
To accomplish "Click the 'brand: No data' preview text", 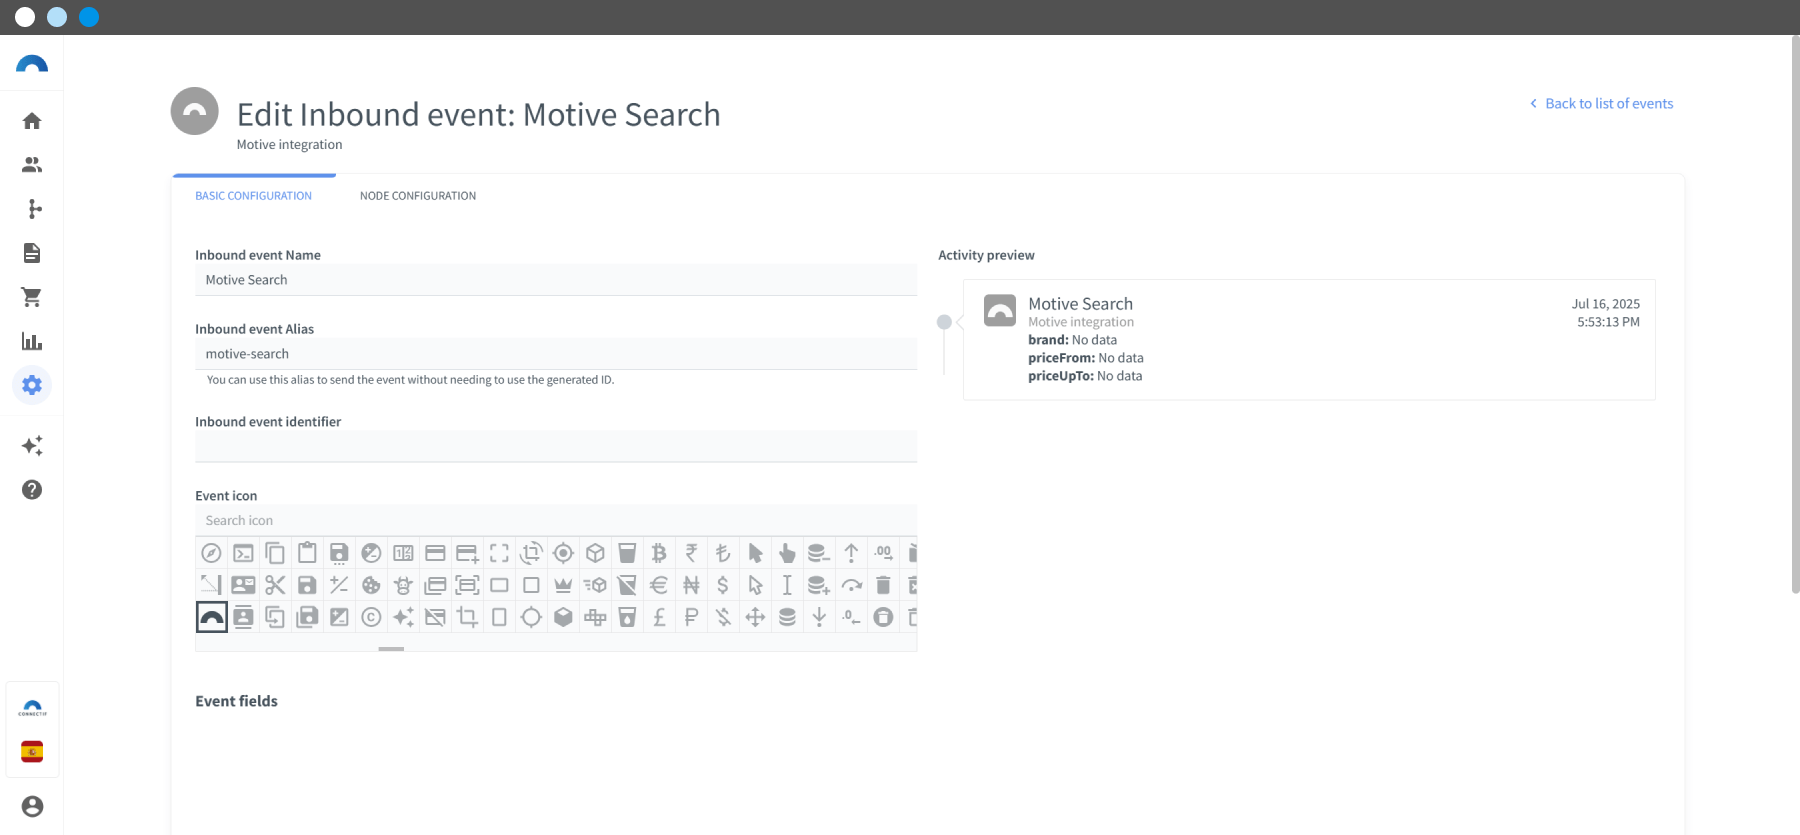I will pyautogui.click(x=1073, y=340).
